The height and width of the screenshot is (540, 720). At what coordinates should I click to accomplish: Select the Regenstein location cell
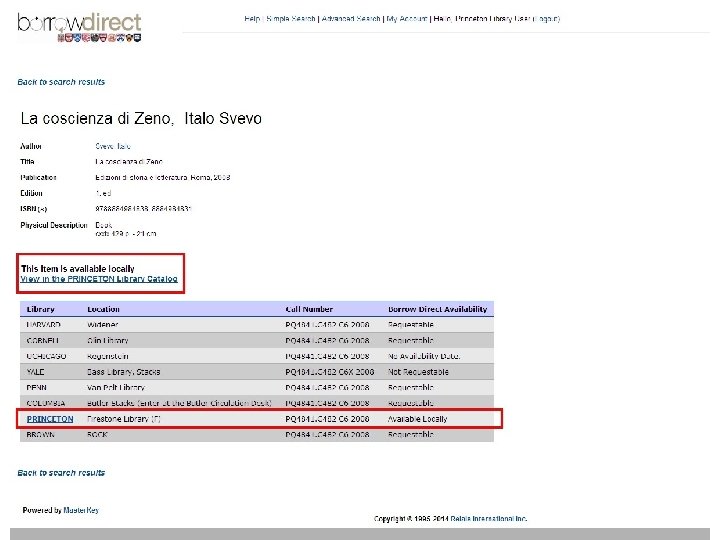(108, 356)
